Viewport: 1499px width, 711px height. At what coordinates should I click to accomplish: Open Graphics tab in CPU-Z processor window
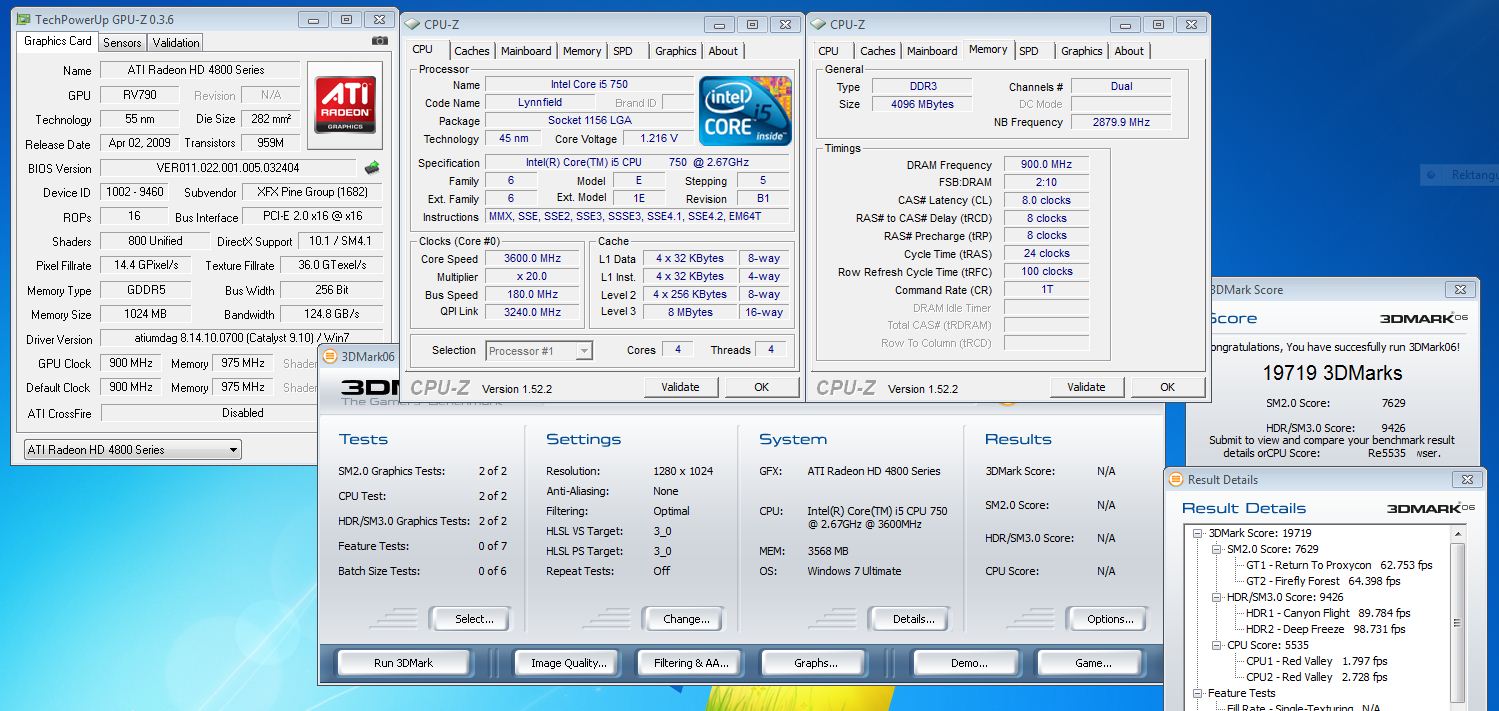pos(676,51)
